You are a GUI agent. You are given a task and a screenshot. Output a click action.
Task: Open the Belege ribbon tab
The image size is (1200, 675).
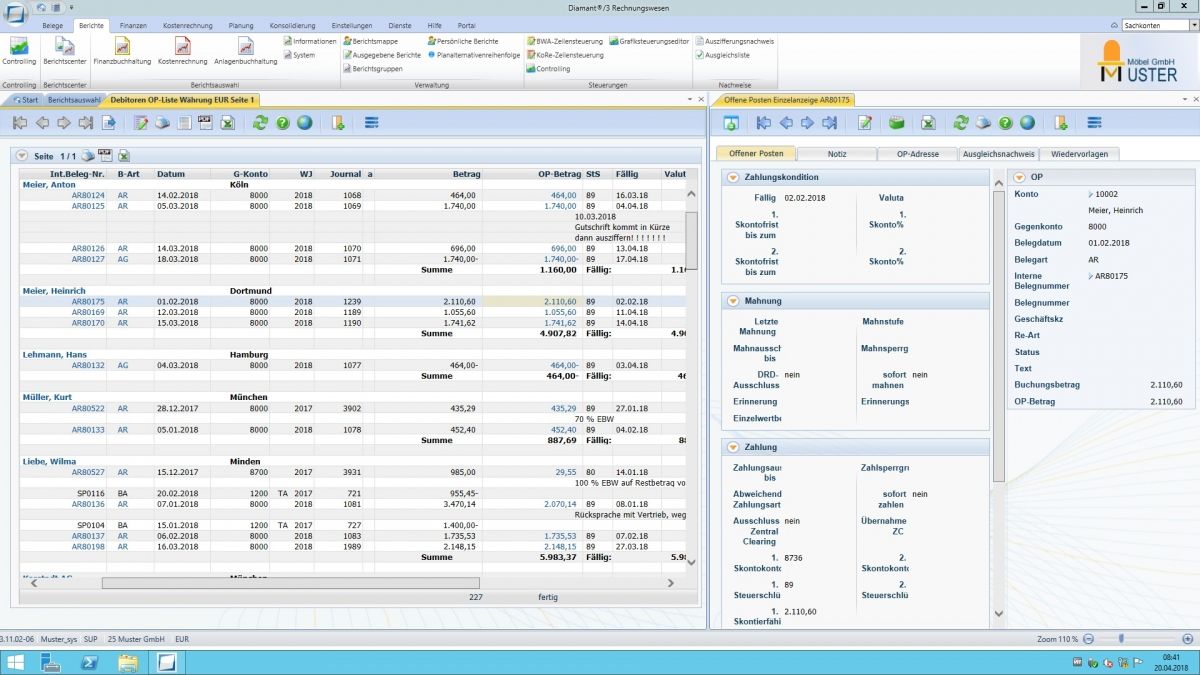(x=54, y=25)
